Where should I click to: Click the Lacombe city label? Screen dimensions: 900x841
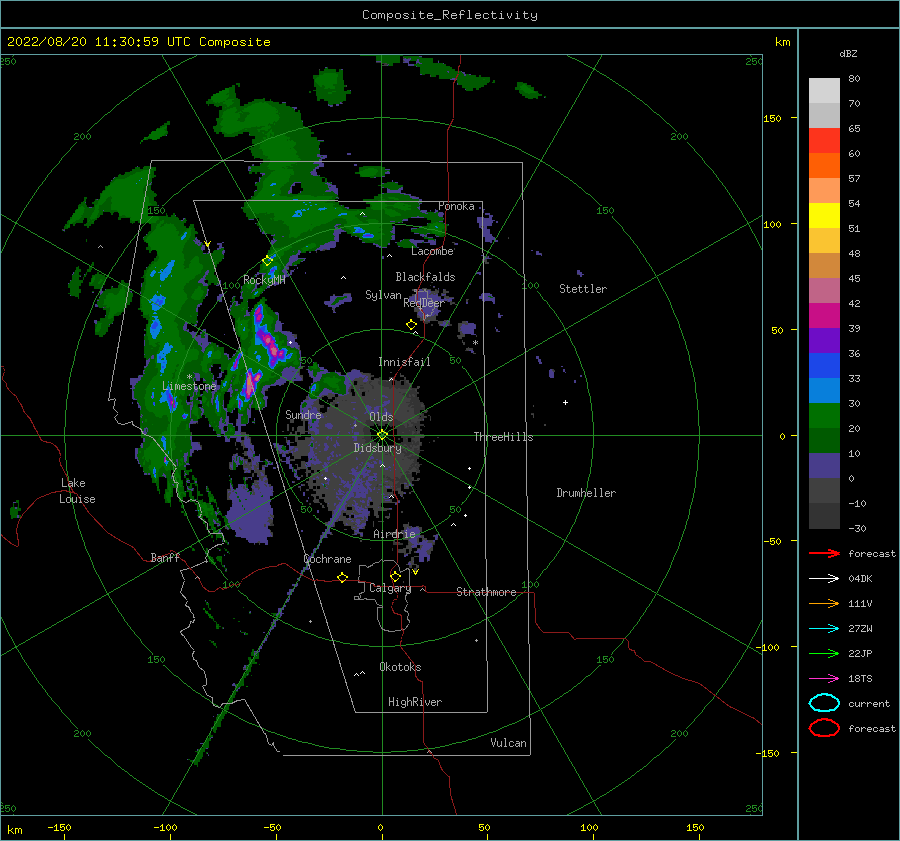point(432,251)
